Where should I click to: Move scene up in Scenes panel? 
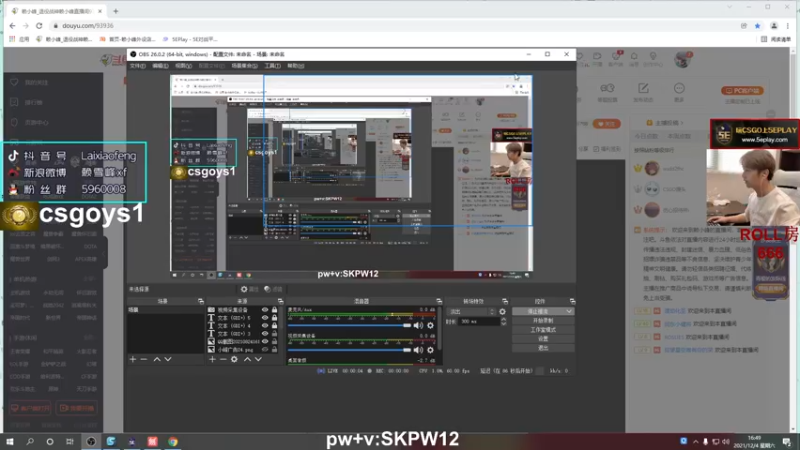pyautogui.click(x=157, y=359)
